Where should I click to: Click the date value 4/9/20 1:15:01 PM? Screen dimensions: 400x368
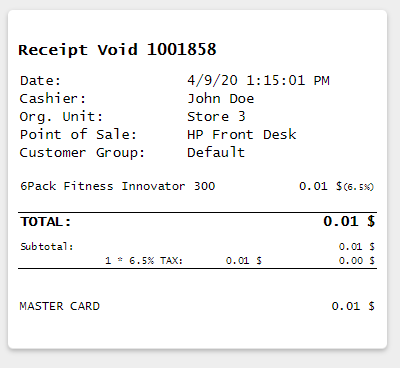tap(258, 81)
